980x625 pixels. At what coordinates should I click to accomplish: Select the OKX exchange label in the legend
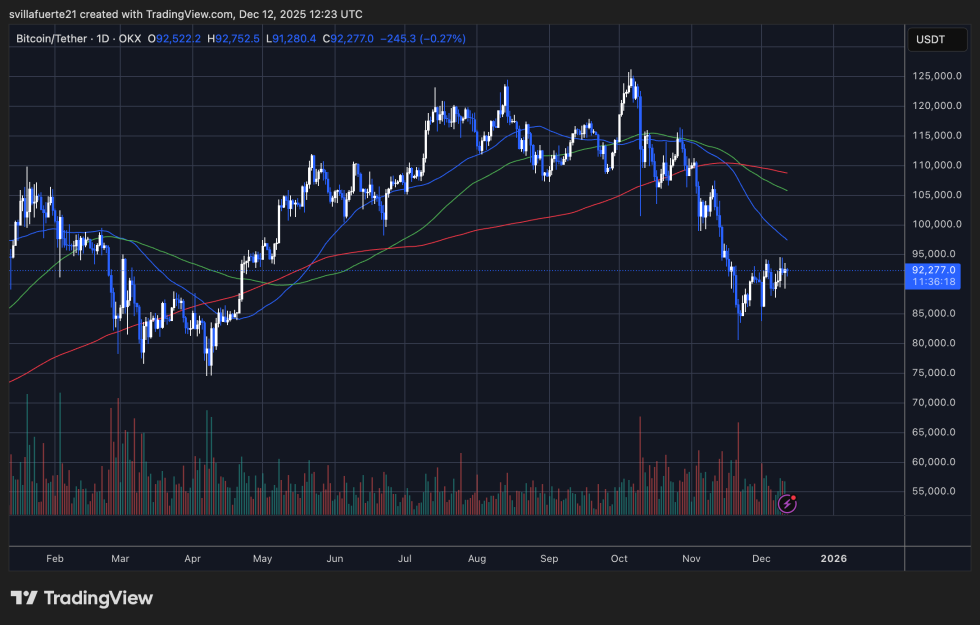128,38
